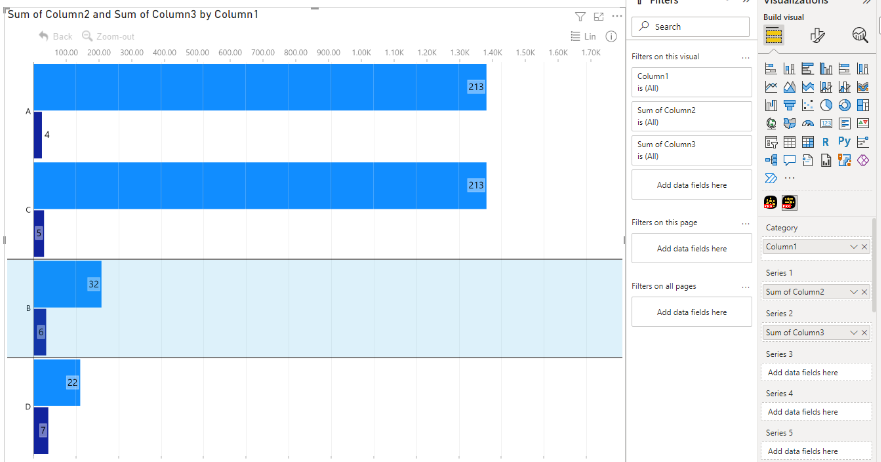Screen dimensions: 881x462
Task: Select the Waterfall chart visual
Action: click(x=771, y=105)
